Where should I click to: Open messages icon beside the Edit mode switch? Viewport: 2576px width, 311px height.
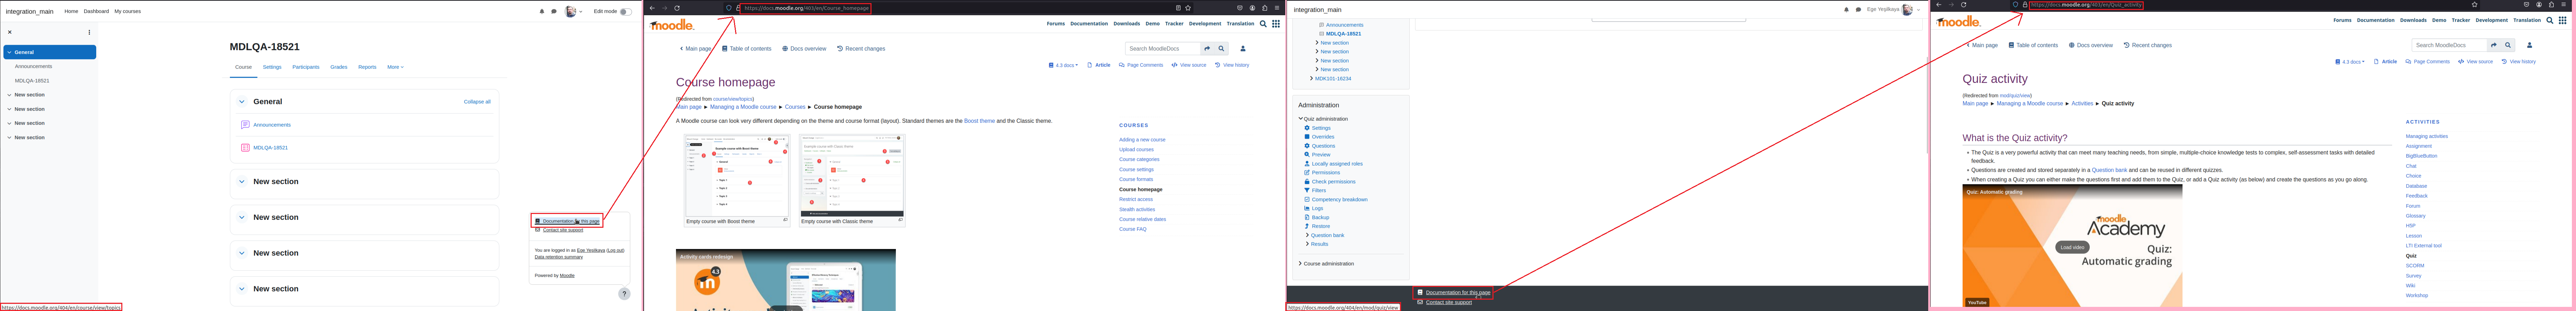point(554,12)
